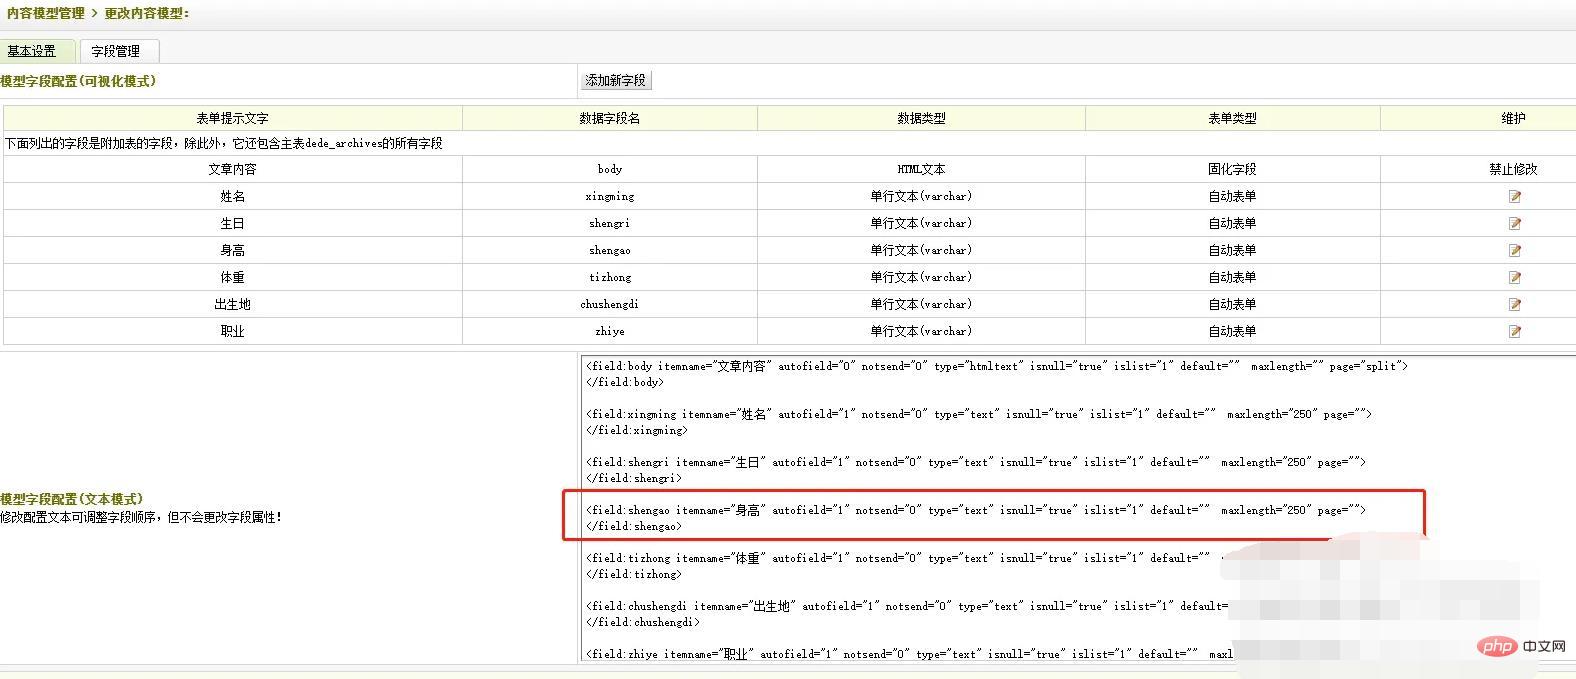Click the field:shengri opening line in text area
This screenshot has height=679, width=1576.
(x=976, y=462)
